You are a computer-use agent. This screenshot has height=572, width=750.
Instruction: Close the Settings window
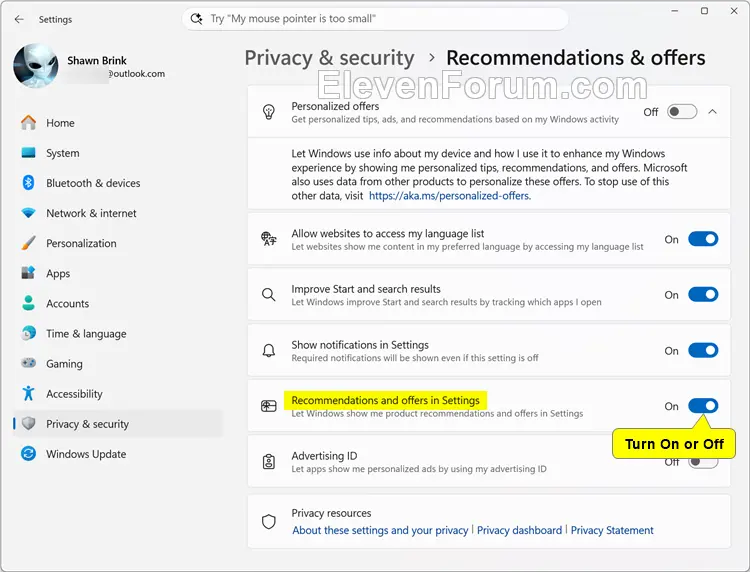(734, 11)
